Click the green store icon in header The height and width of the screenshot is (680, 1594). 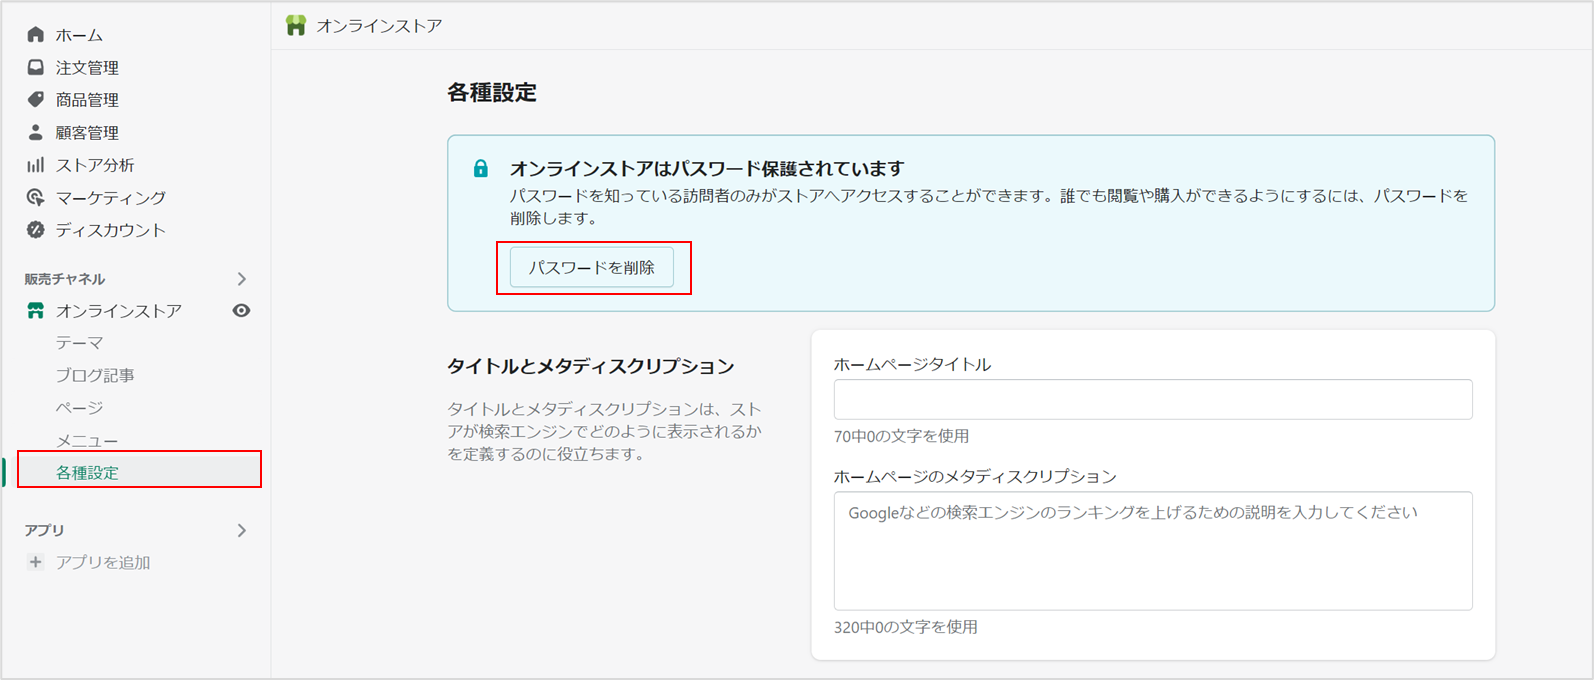(296, 26)
